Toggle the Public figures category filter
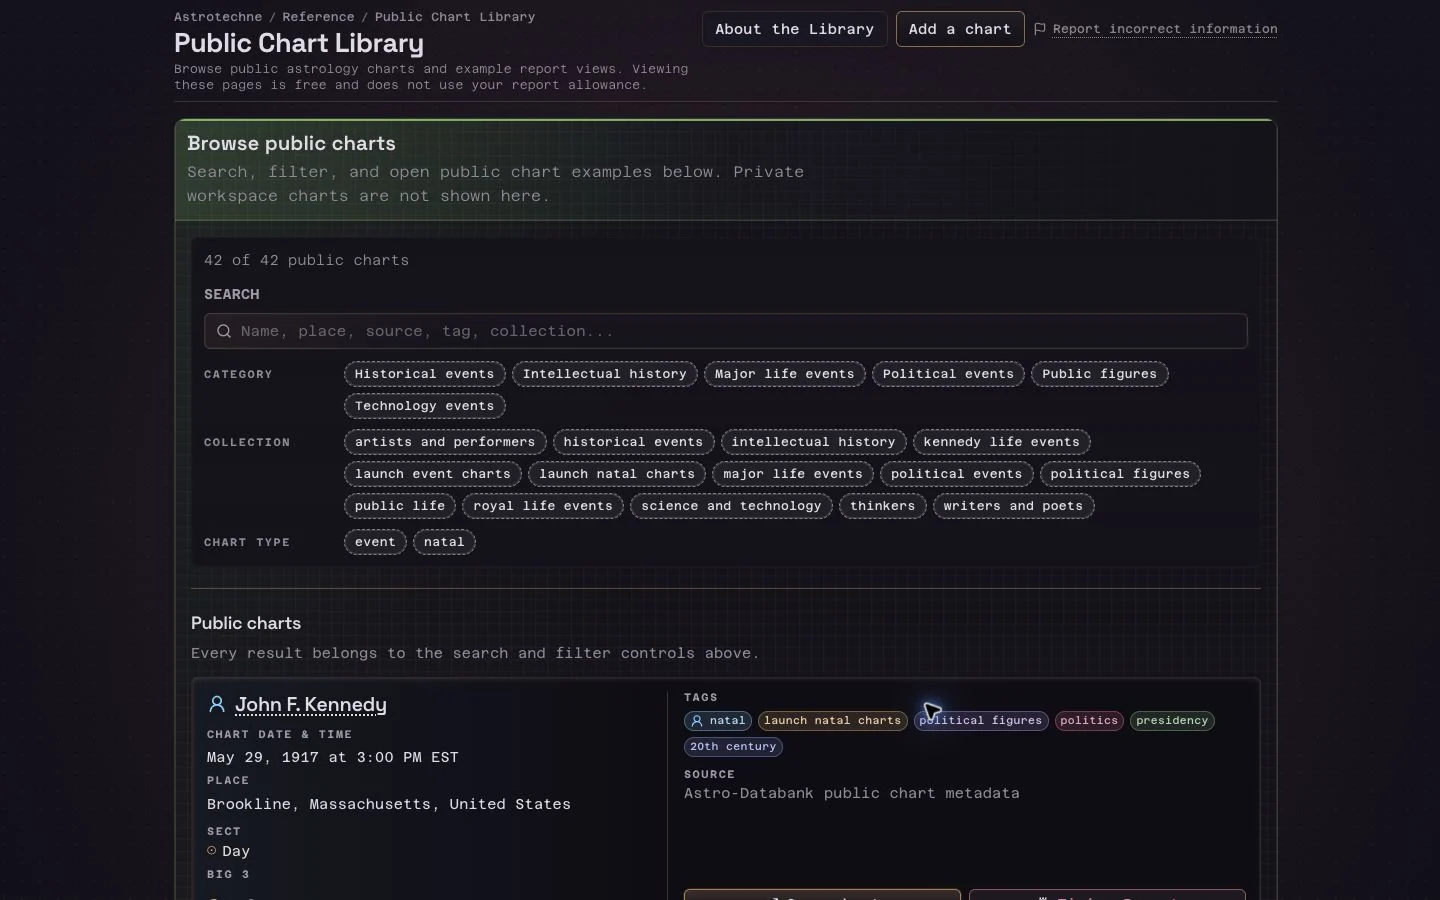The width and height of the screenshot is (1440, 900). point(1100,374)
